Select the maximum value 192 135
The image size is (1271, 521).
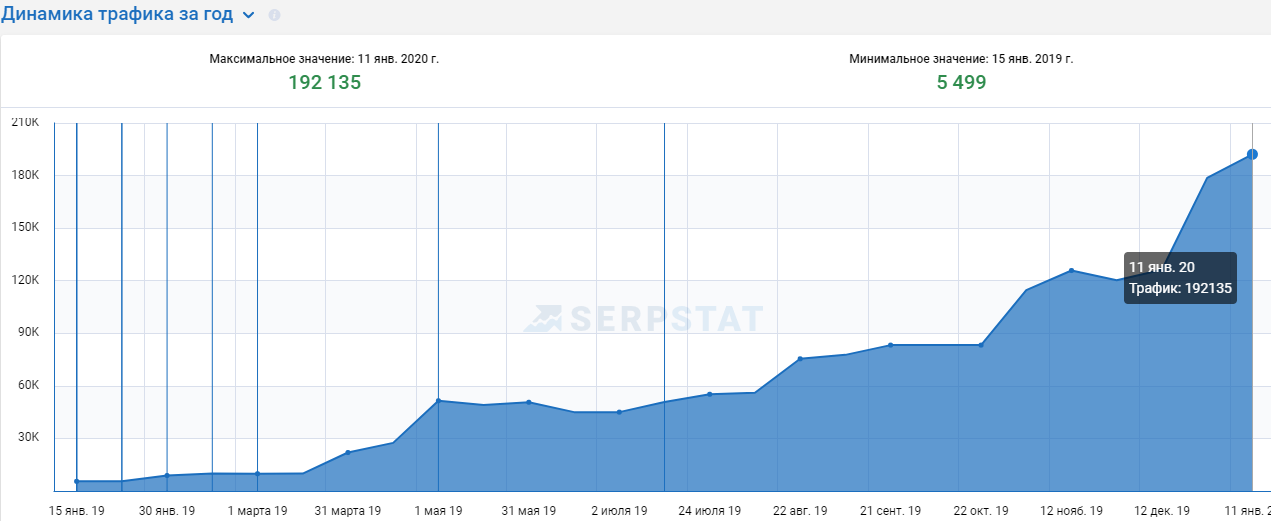325,83
